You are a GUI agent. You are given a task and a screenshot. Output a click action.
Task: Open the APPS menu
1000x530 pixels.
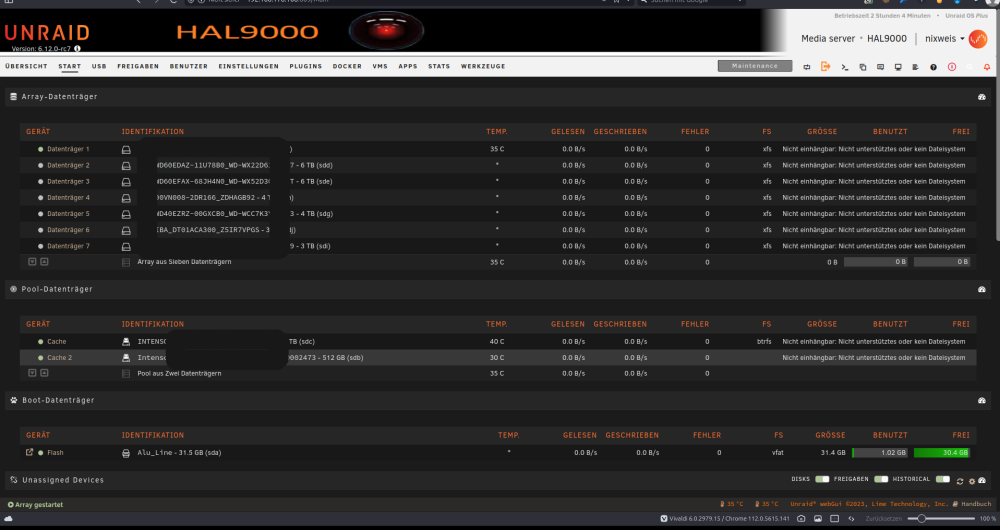click(x=408, y=66)
